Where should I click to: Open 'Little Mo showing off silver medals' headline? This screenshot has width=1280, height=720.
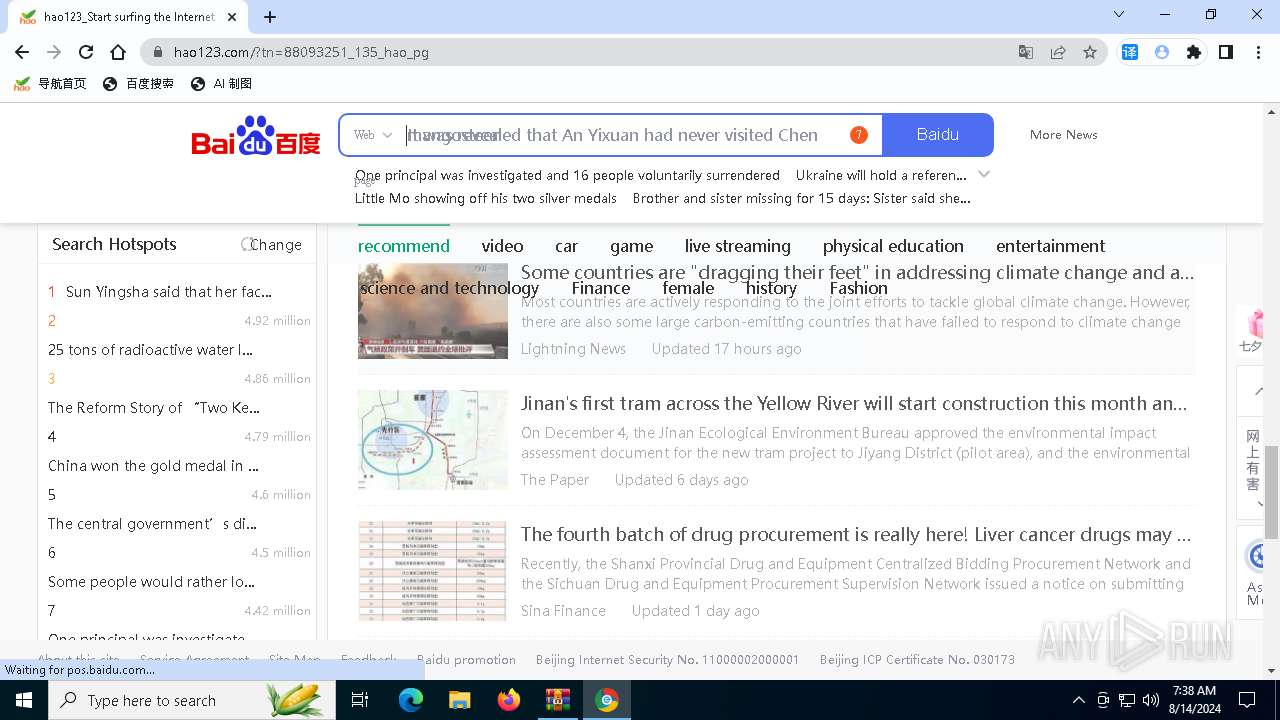click(x=486, y=198)
